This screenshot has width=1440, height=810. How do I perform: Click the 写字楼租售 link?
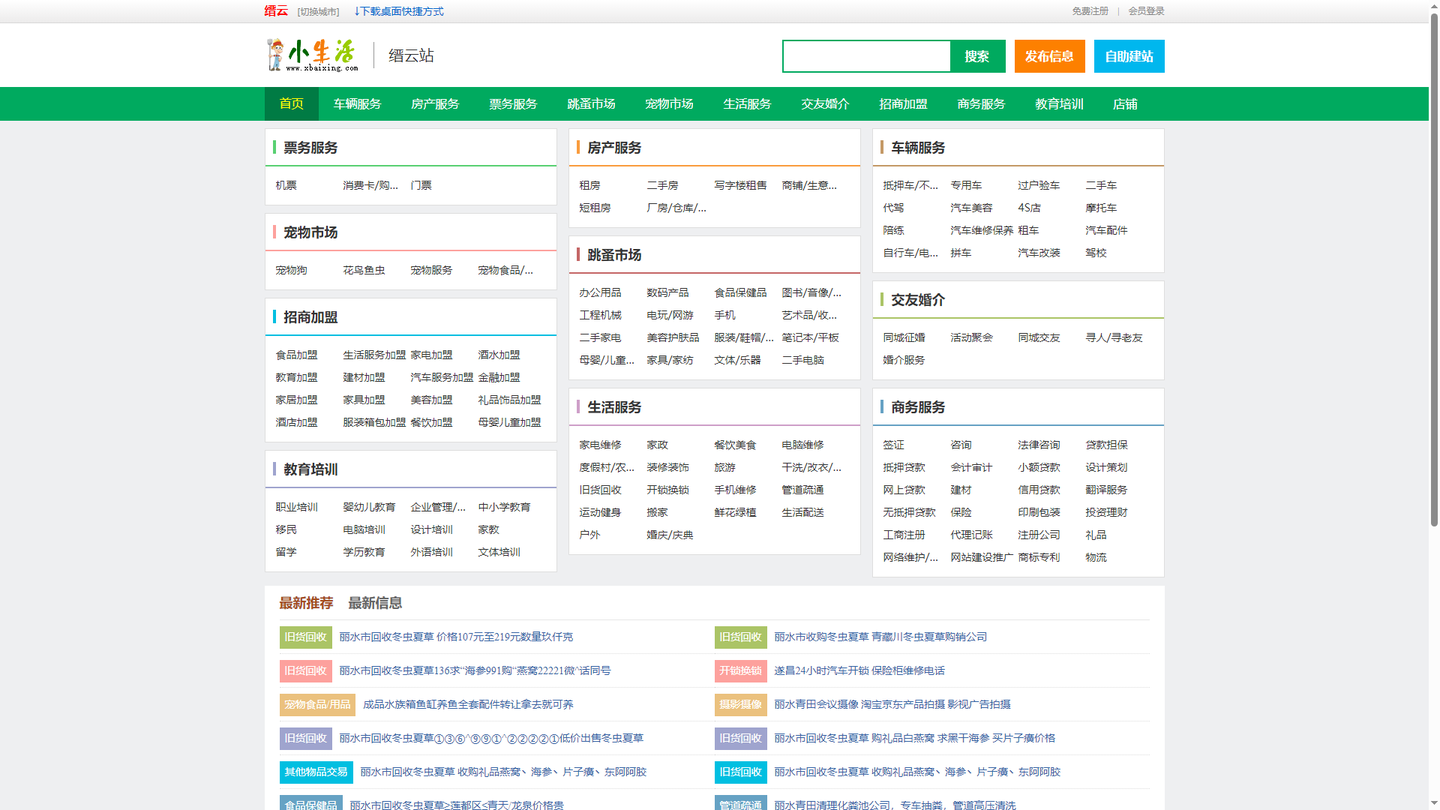[741, 185]
